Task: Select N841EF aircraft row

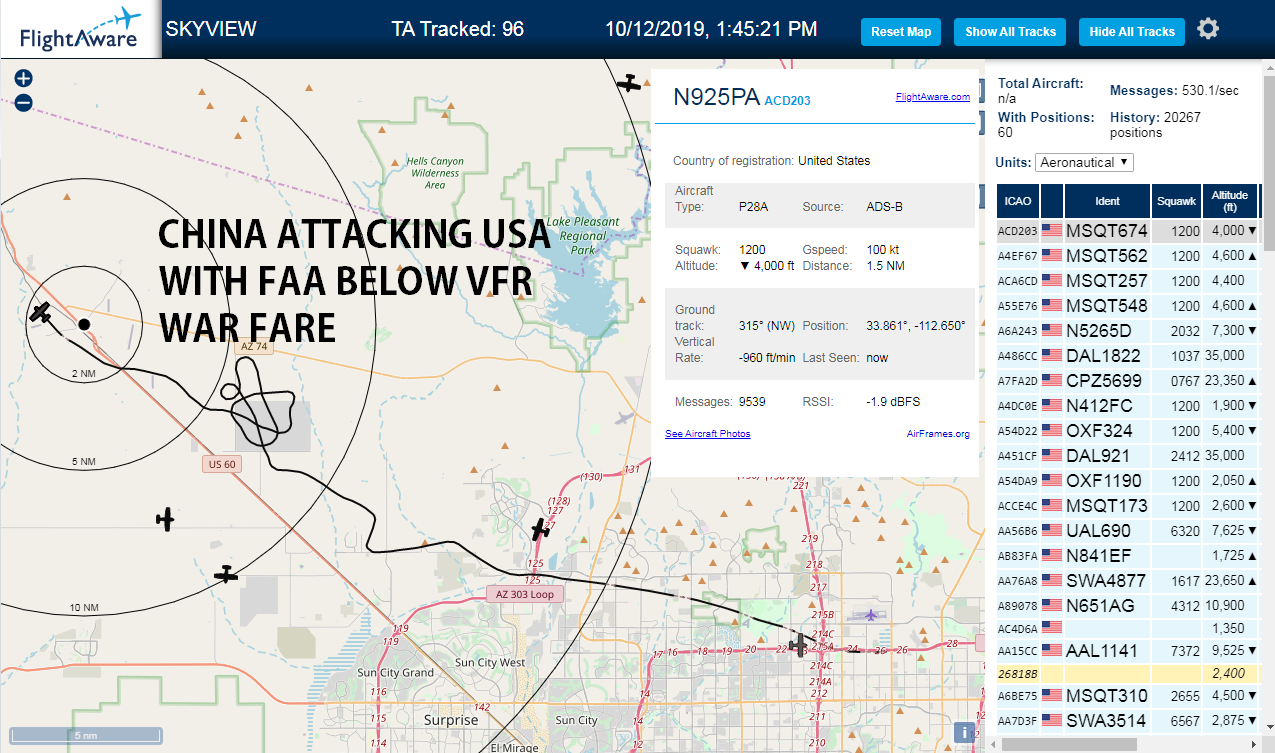Action: [1127, 556]
